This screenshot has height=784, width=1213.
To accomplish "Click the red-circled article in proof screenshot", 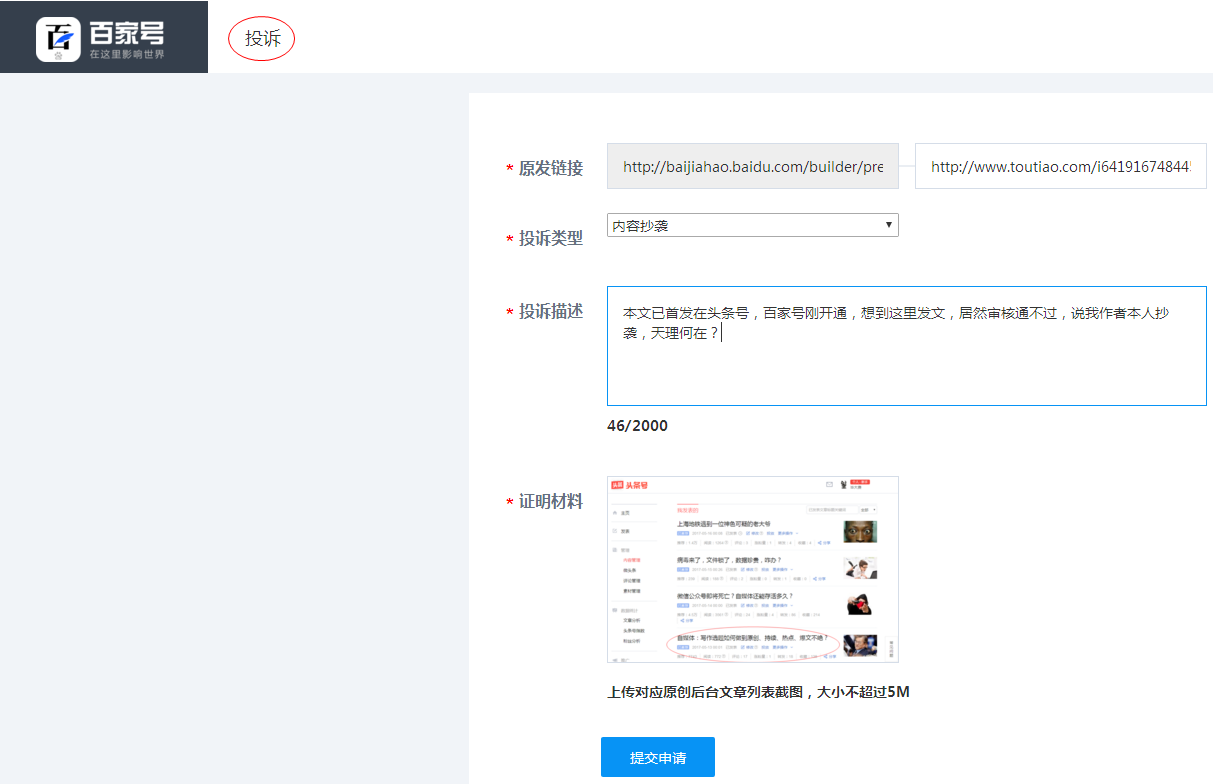I will [752, 640].
